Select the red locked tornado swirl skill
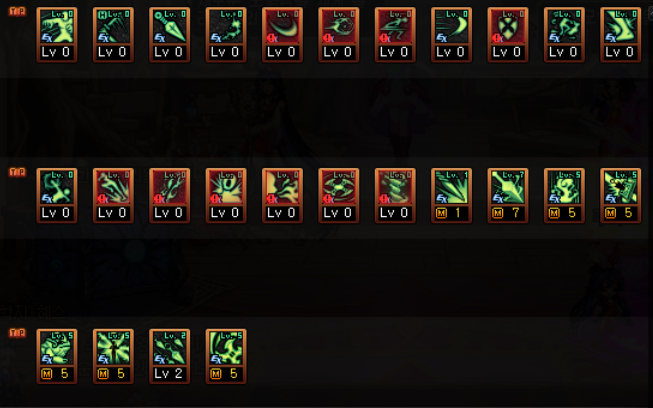653x408 pixels. tap(395, 196)
